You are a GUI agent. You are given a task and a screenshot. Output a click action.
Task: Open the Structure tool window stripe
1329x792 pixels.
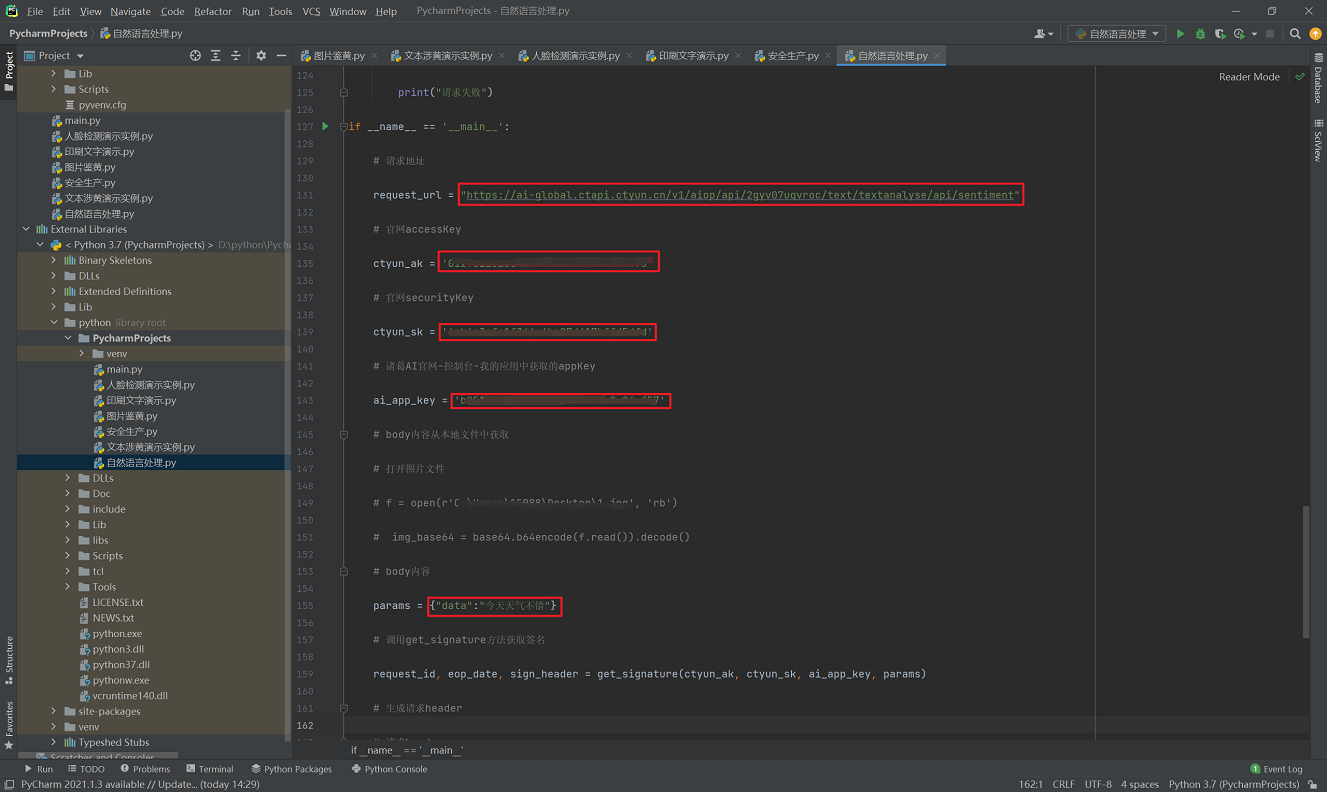pos(9,660)
